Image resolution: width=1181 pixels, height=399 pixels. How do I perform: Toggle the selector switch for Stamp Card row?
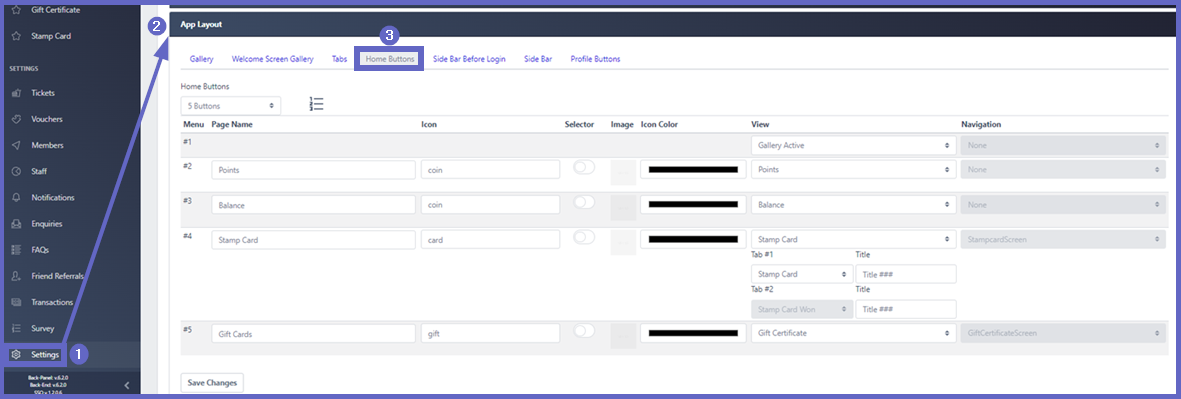(x=584, y=237)
